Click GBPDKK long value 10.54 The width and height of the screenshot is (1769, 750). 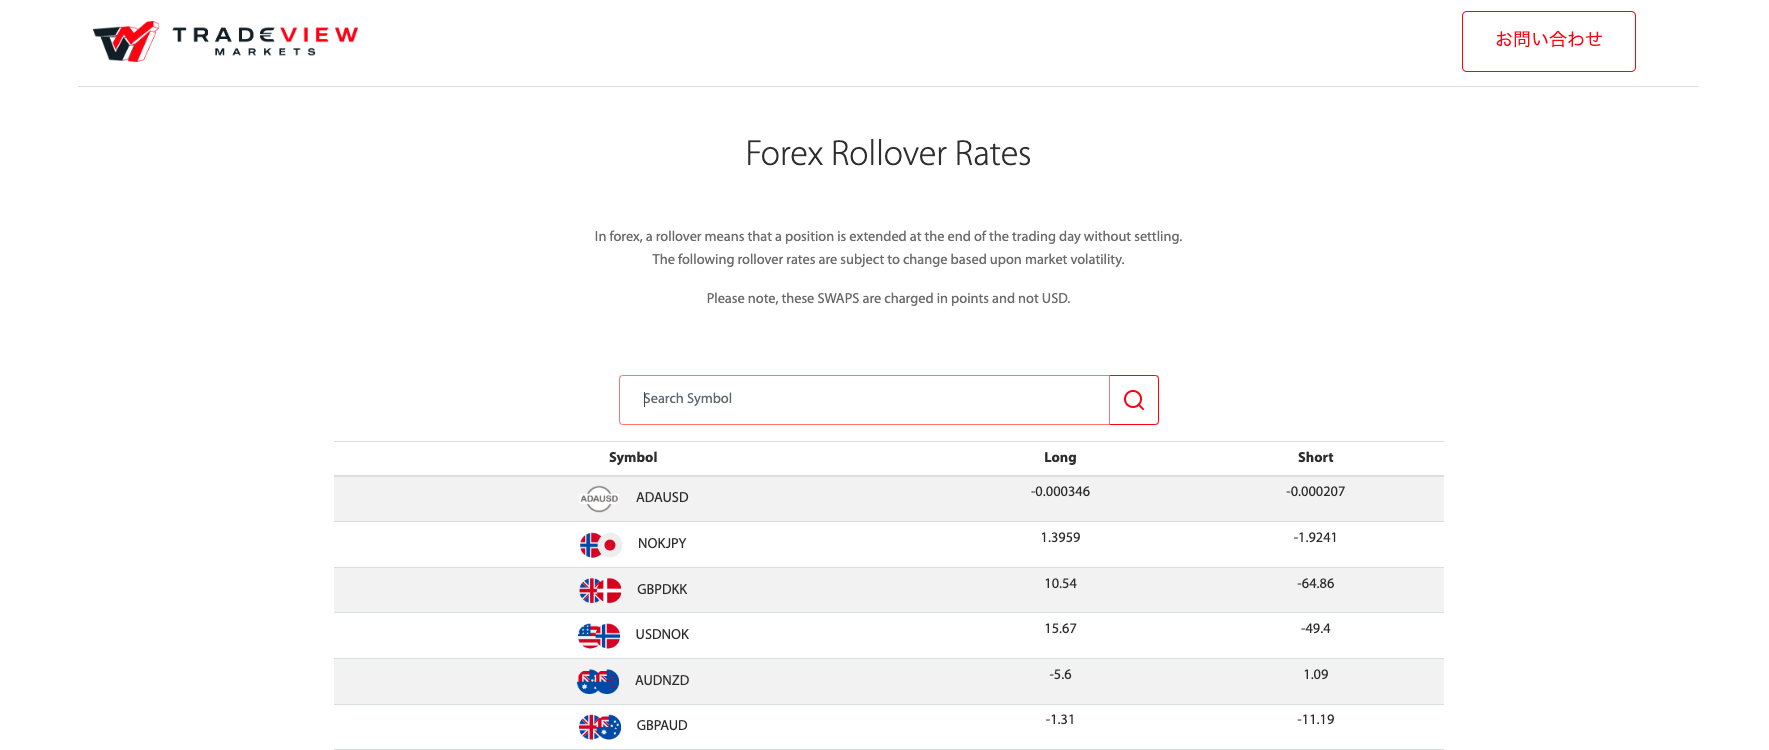coord(1060,583)
